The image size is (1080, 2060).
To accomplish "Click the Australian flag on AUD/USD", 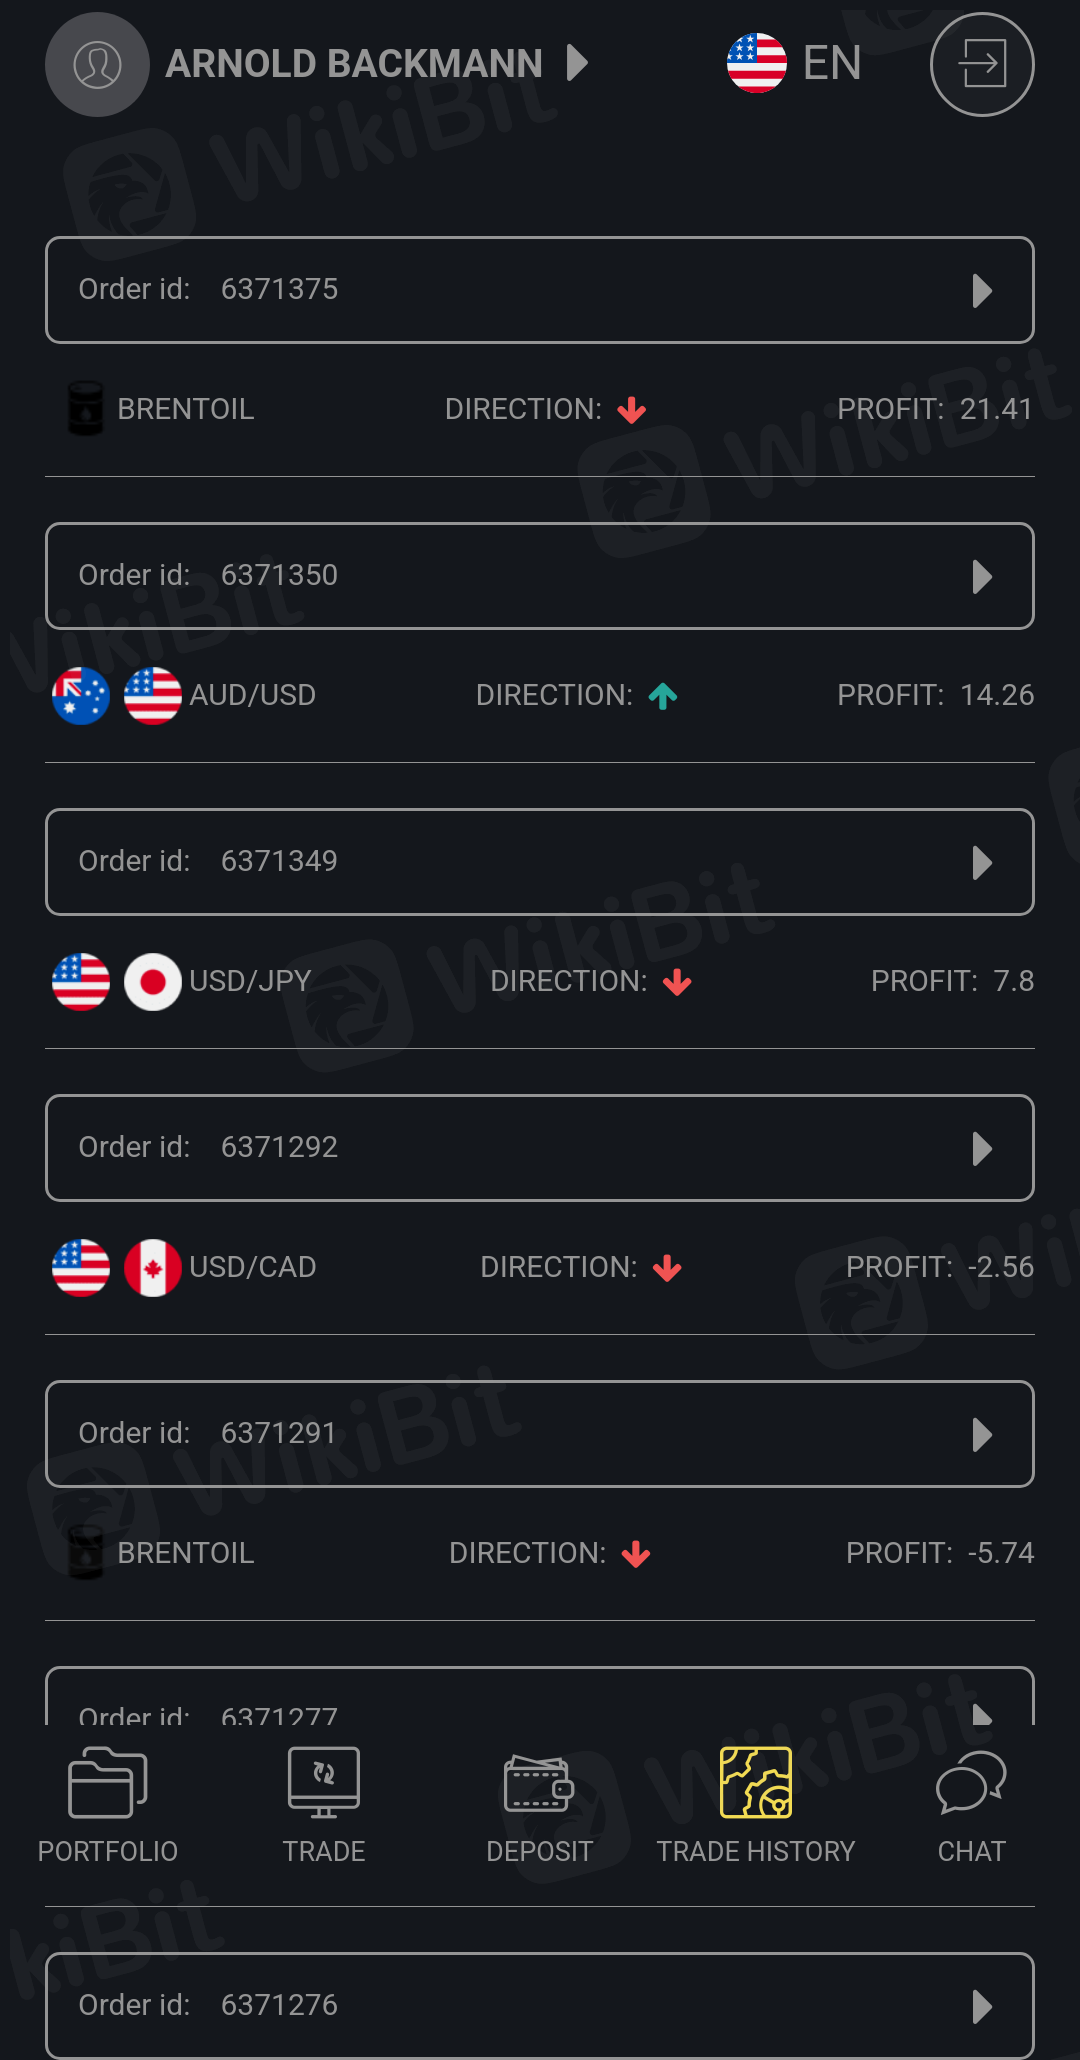I will [81, 695].
